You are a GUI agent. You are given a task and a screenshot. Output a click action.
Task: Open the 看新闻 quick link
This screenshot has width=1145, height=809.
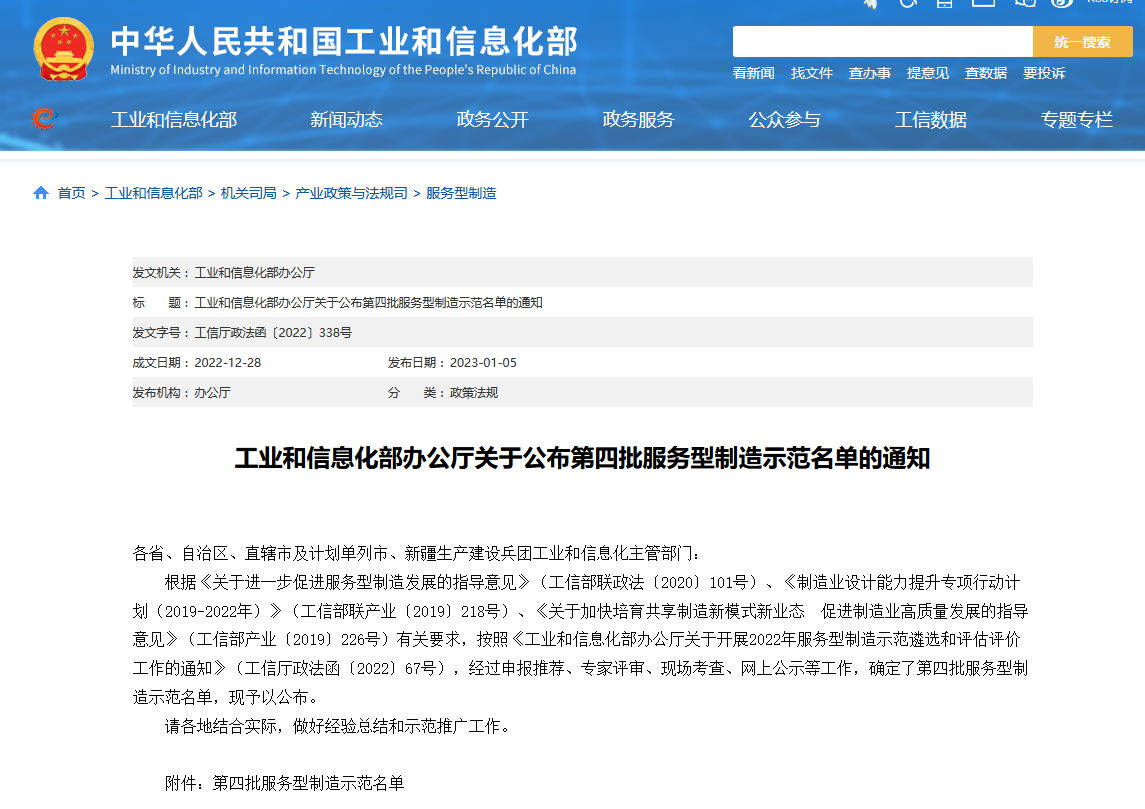click(x=754, y=73)
